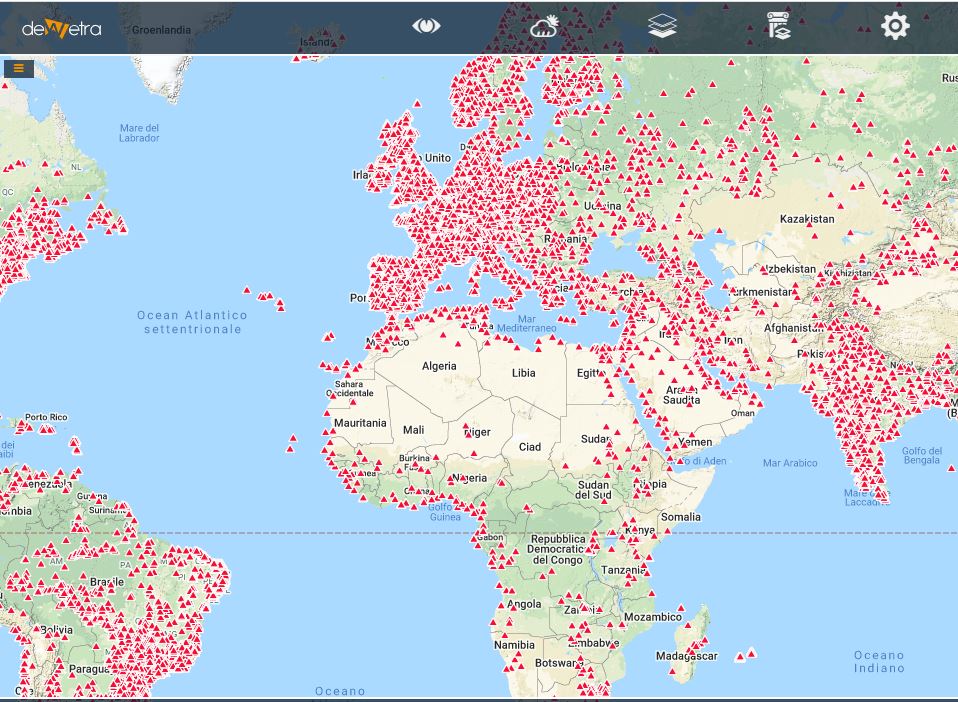Expand the orange hamburger side panel
The height and width of the screenshot is (702, 958).
click(x=18, y=68)
